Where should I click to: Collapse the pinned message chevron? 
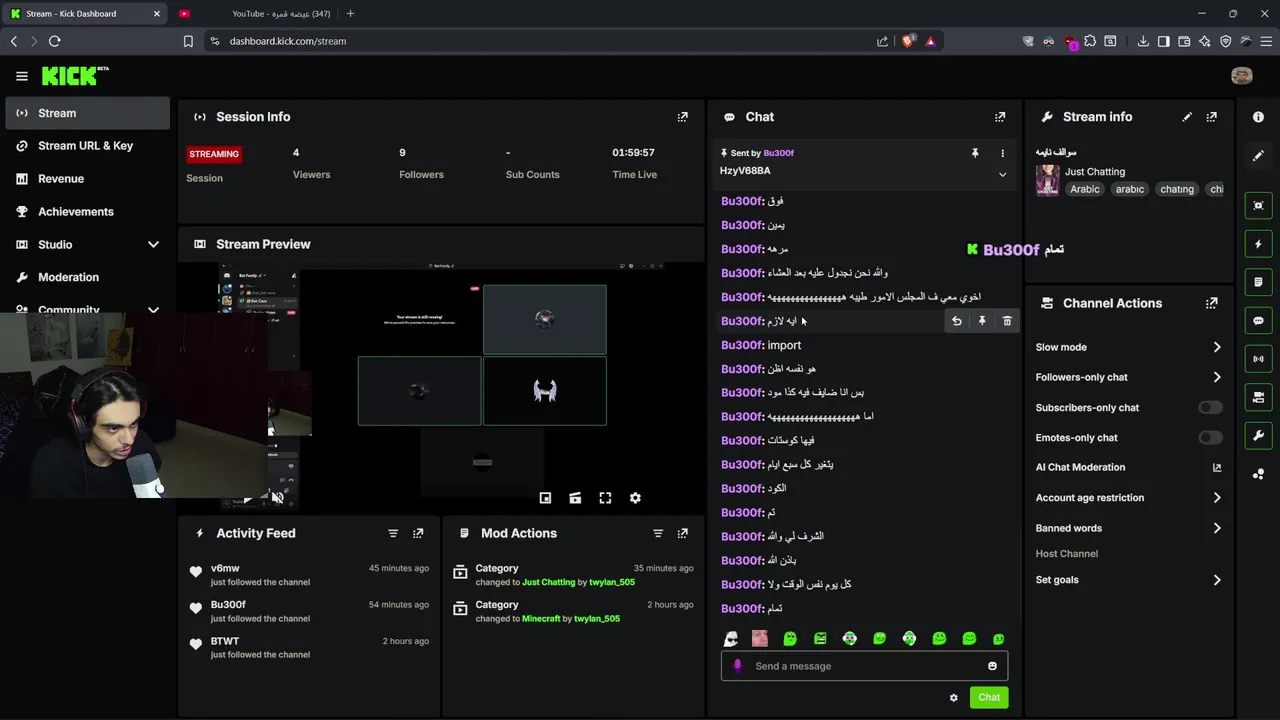1002,175
